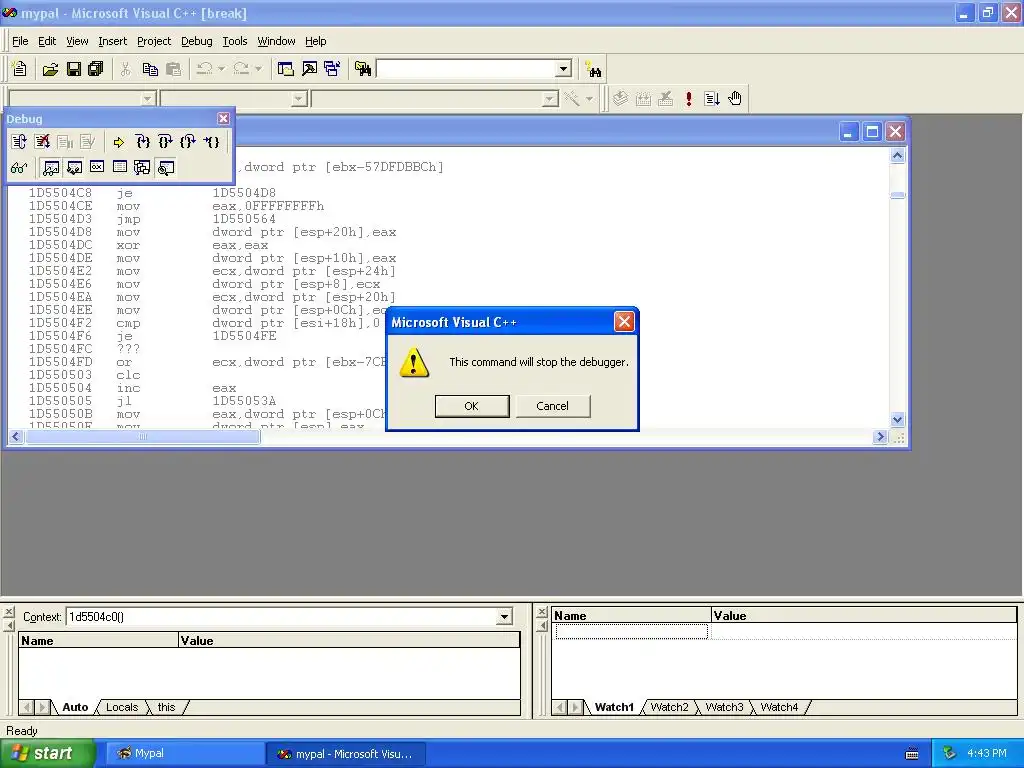Click the keyboard icon in the system tray
Screen dimensions: 1024x768
[x=912, y=754]
